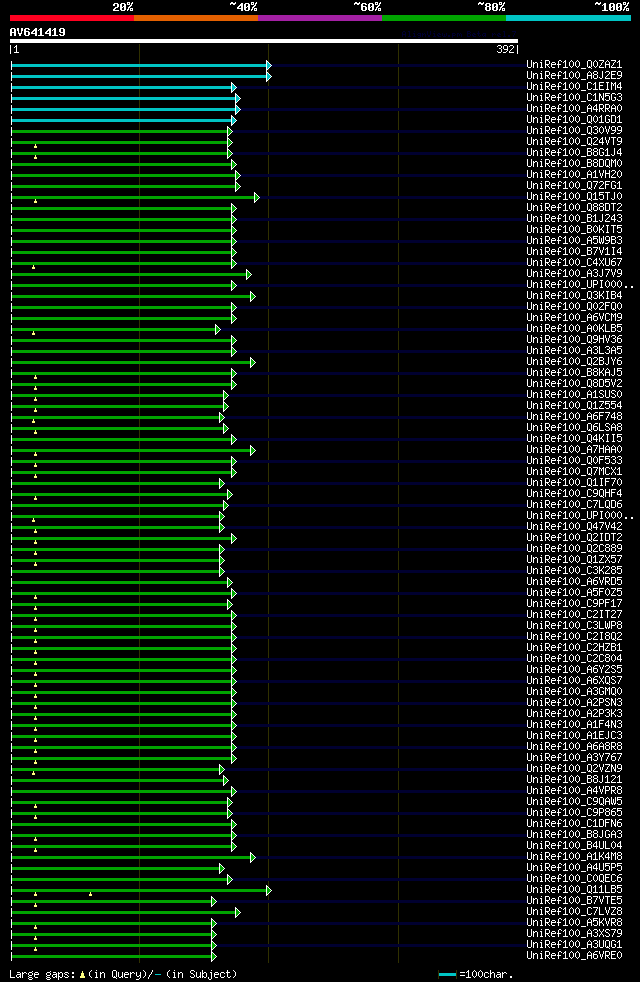Select label UniRef100_A1F4N3
The height and width of the screenshot is (982, 640).
pos(574,725)
